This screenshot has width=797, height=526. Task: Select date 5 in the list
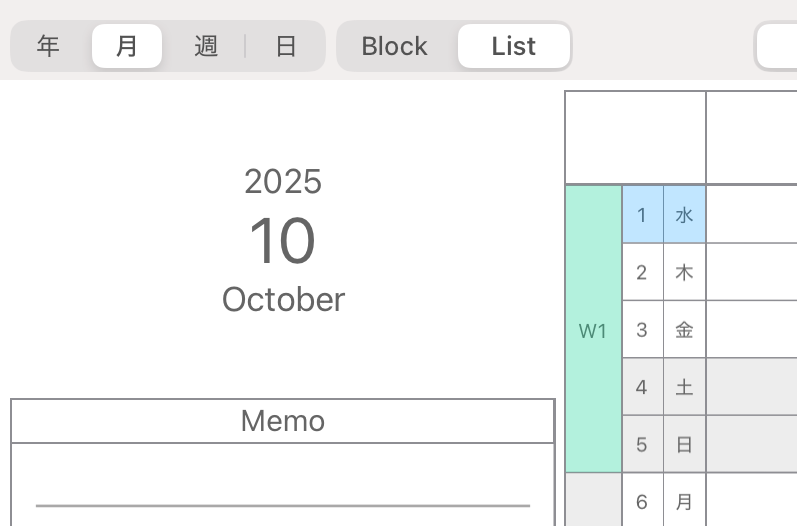click(x=642, y=444)
